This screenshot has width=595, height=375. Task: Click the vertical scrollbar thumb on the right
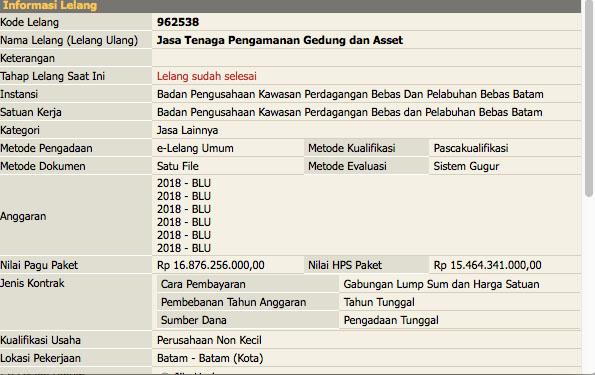[x=589, y=99]
